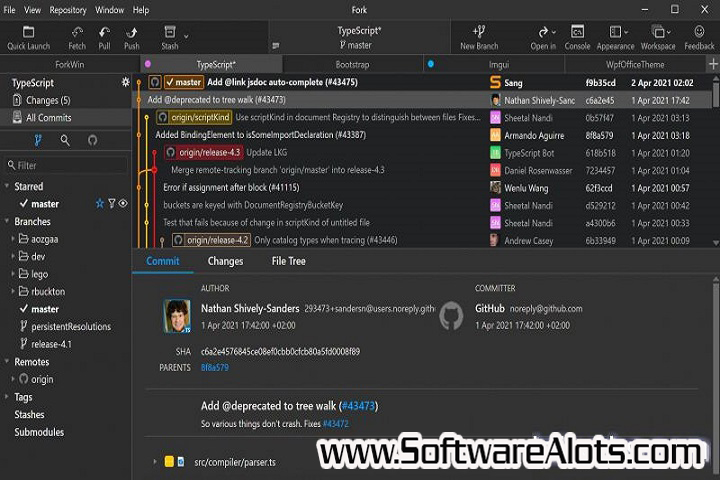Select the Commit details tab
The width and height of the screenshot is (720, 480).
coord(163,261)
